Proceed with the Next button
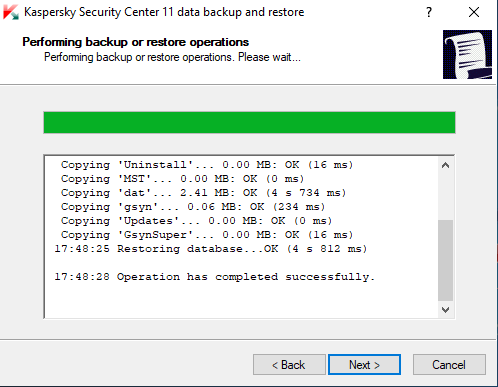The image size is (498, 387). 364,365
